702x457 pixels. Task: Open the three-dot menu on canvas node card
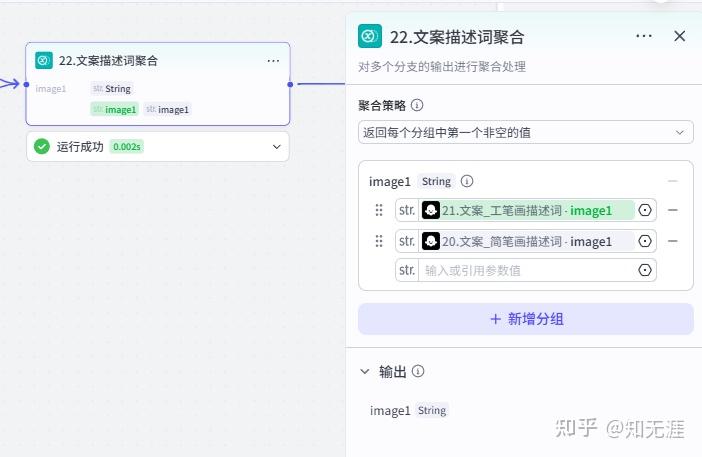tap(273, 61)
